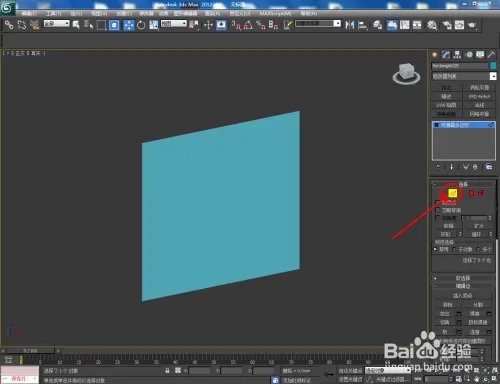The width and height of the screenshot is (500, 384).
Task: Select Editable Poly in the modifier stack
Action: 463,125
